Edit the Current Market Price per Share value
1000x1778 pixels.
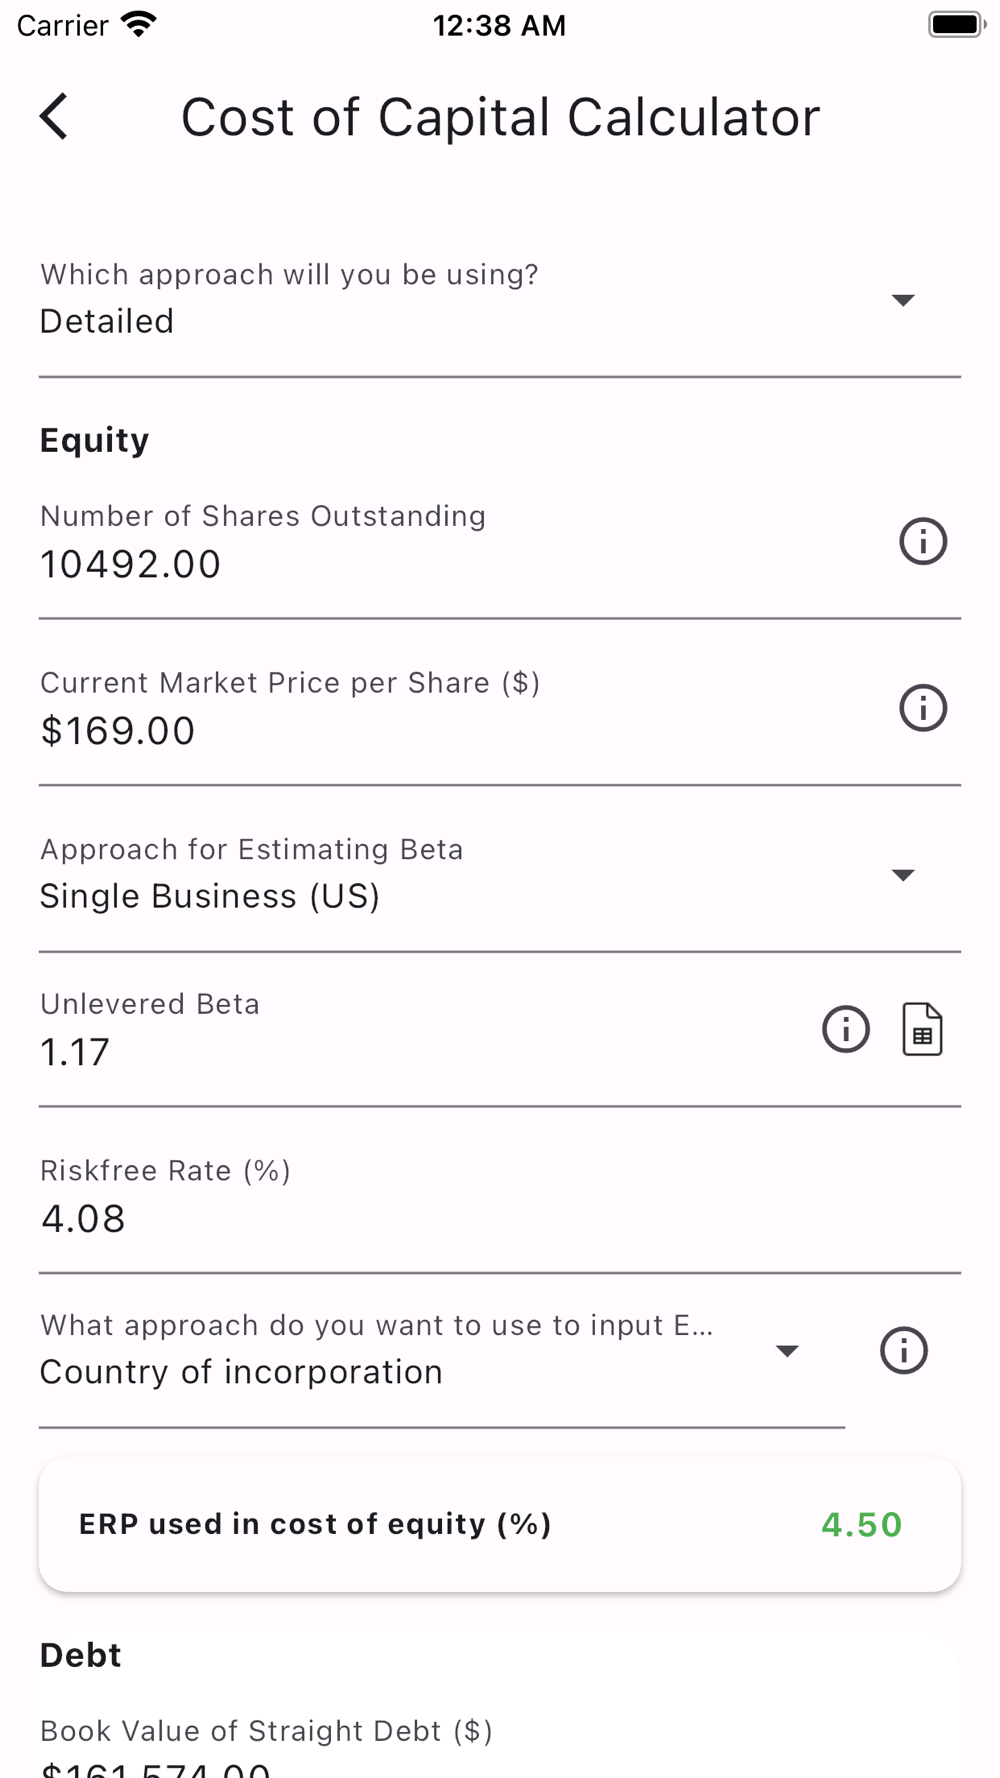tap(440, 731)
